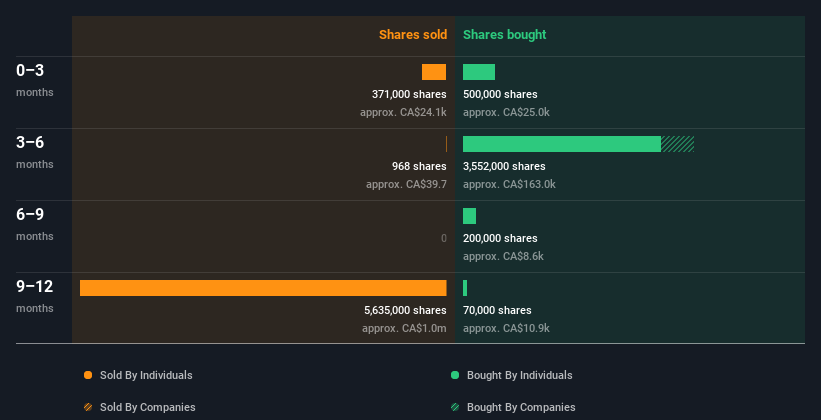Viewport: 821px width, 420px height.
Task: Click the Shares bought column header
Action: tap(504, 35)
